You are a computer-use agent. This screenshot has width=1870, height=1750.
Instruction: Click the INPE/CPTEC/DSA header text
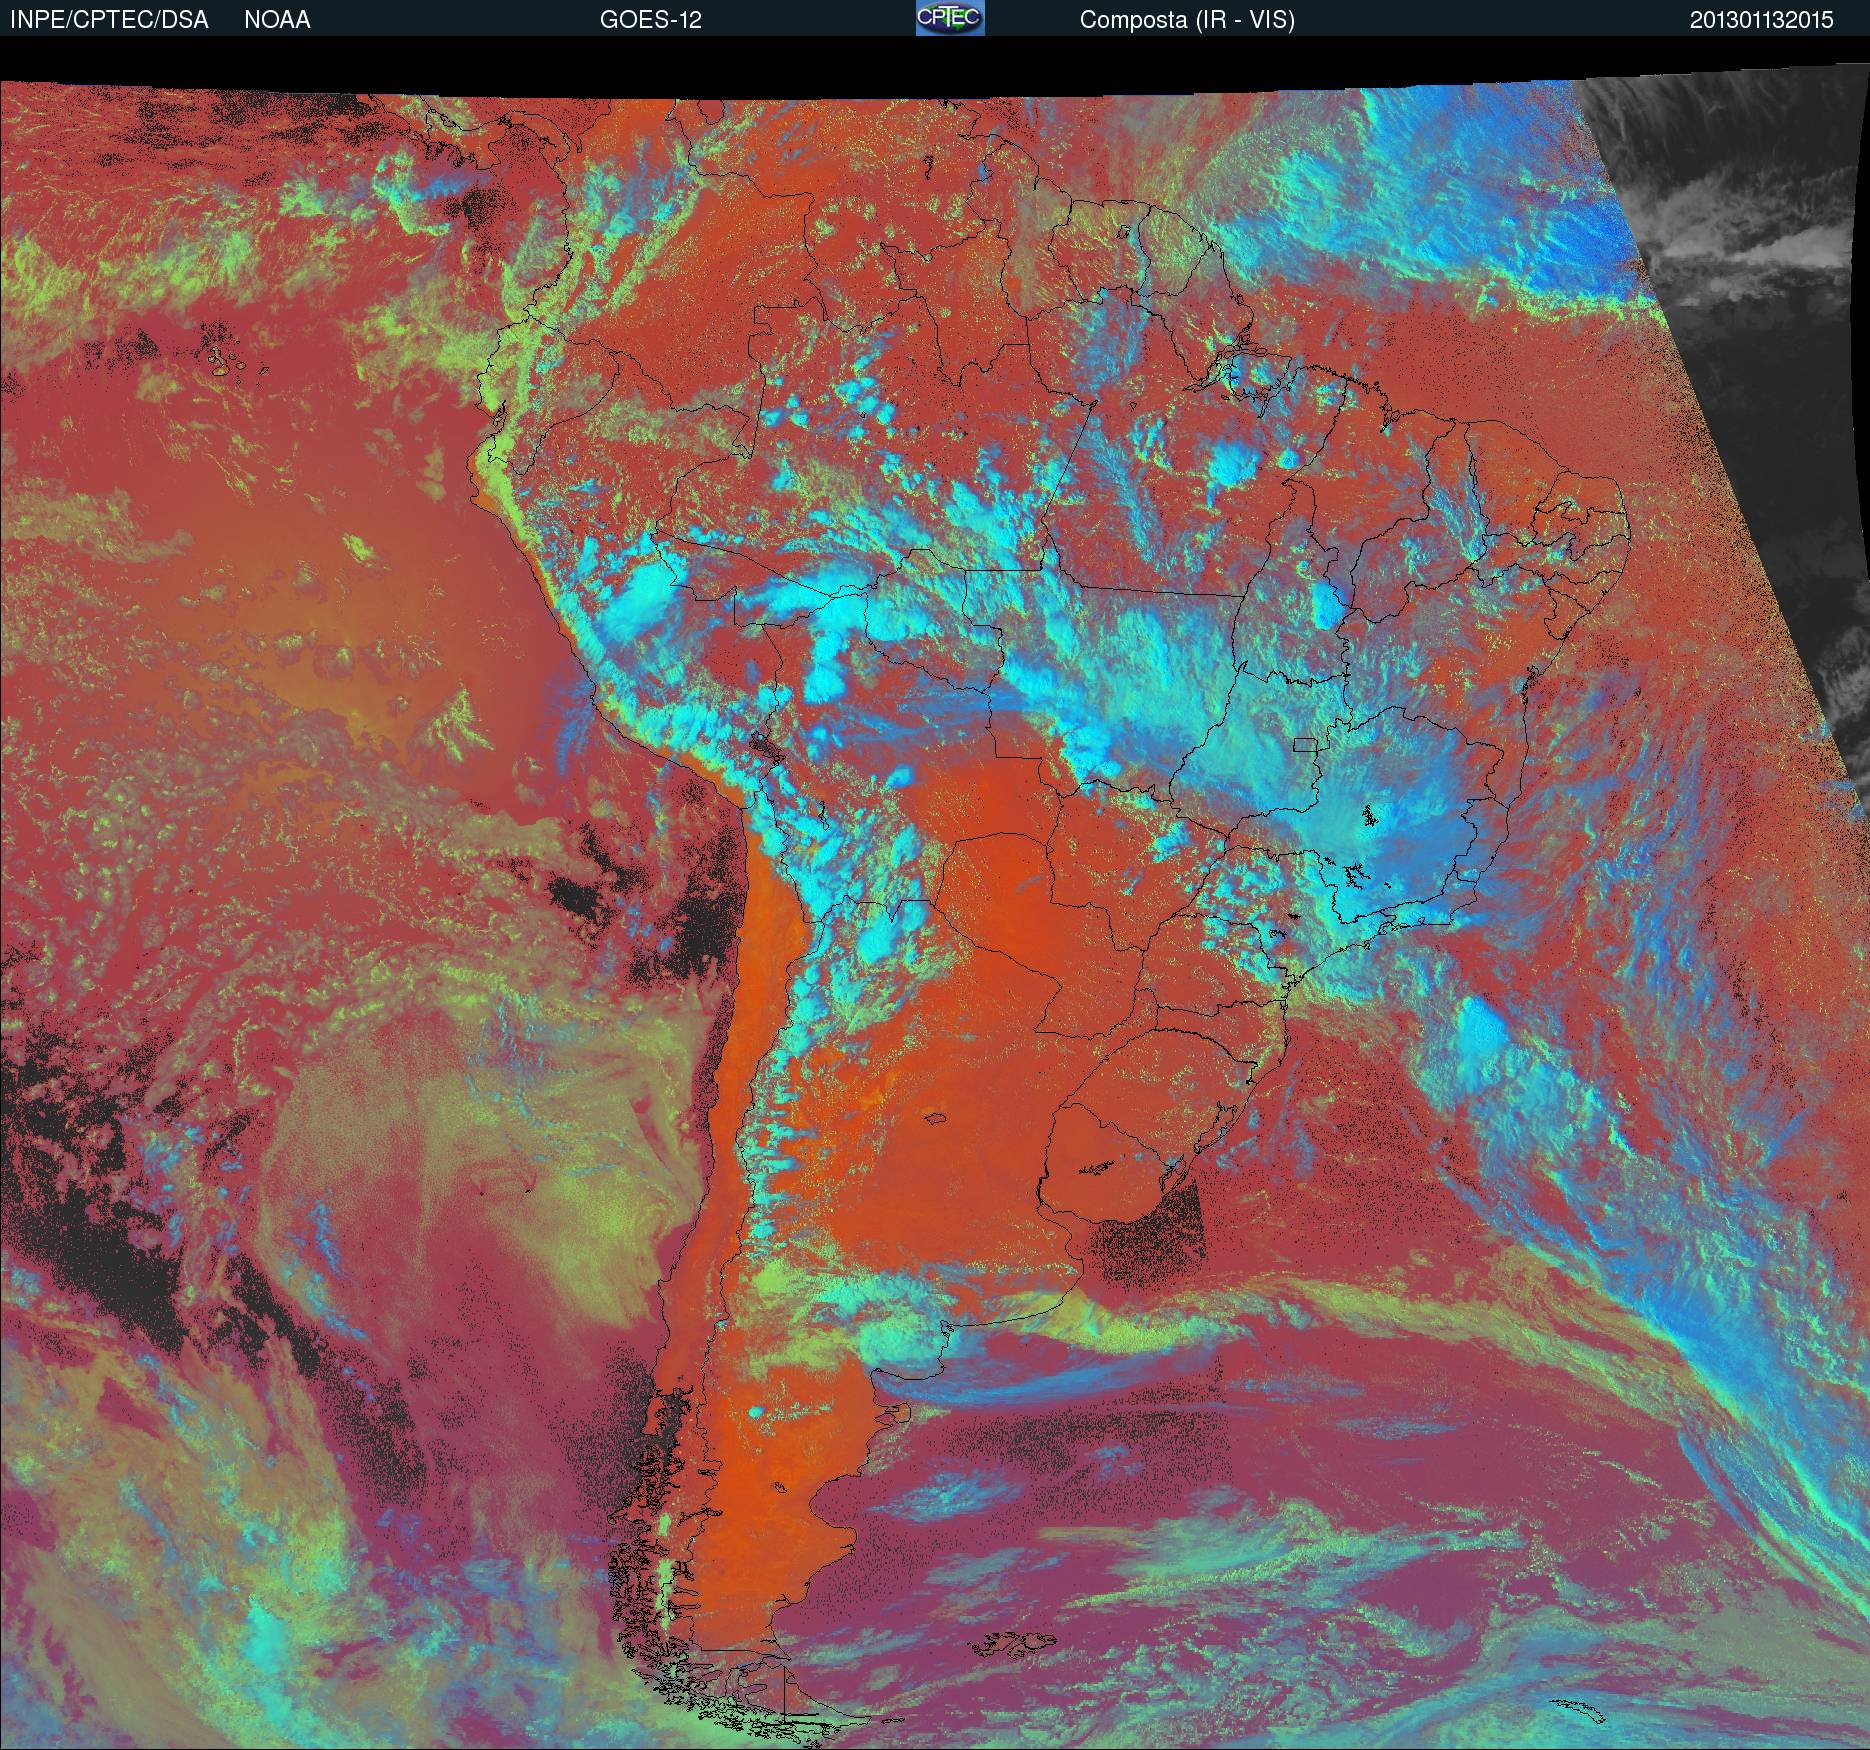point(109,20)
